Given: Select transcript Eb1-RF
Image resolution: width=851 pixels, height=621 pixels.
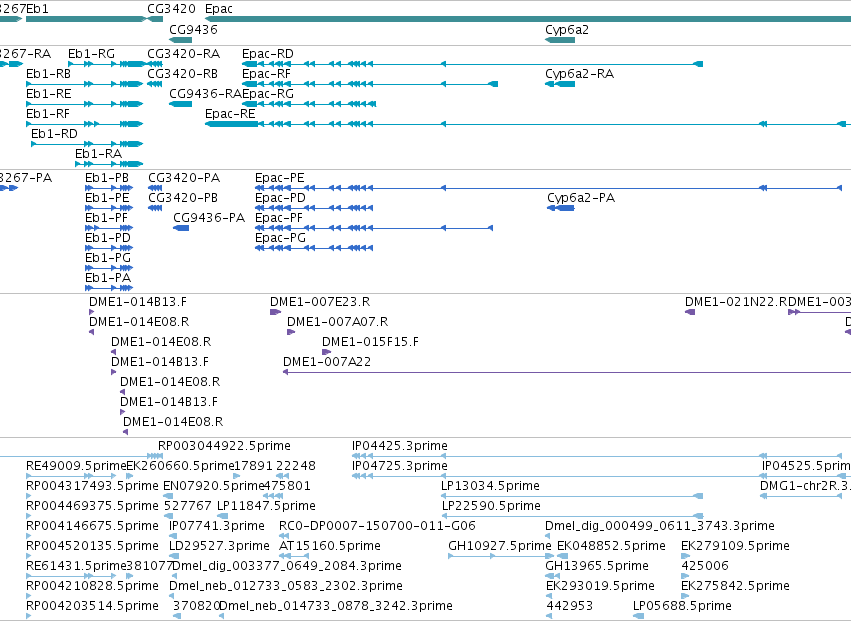Looking at the screenshot, I should point(85,124).
